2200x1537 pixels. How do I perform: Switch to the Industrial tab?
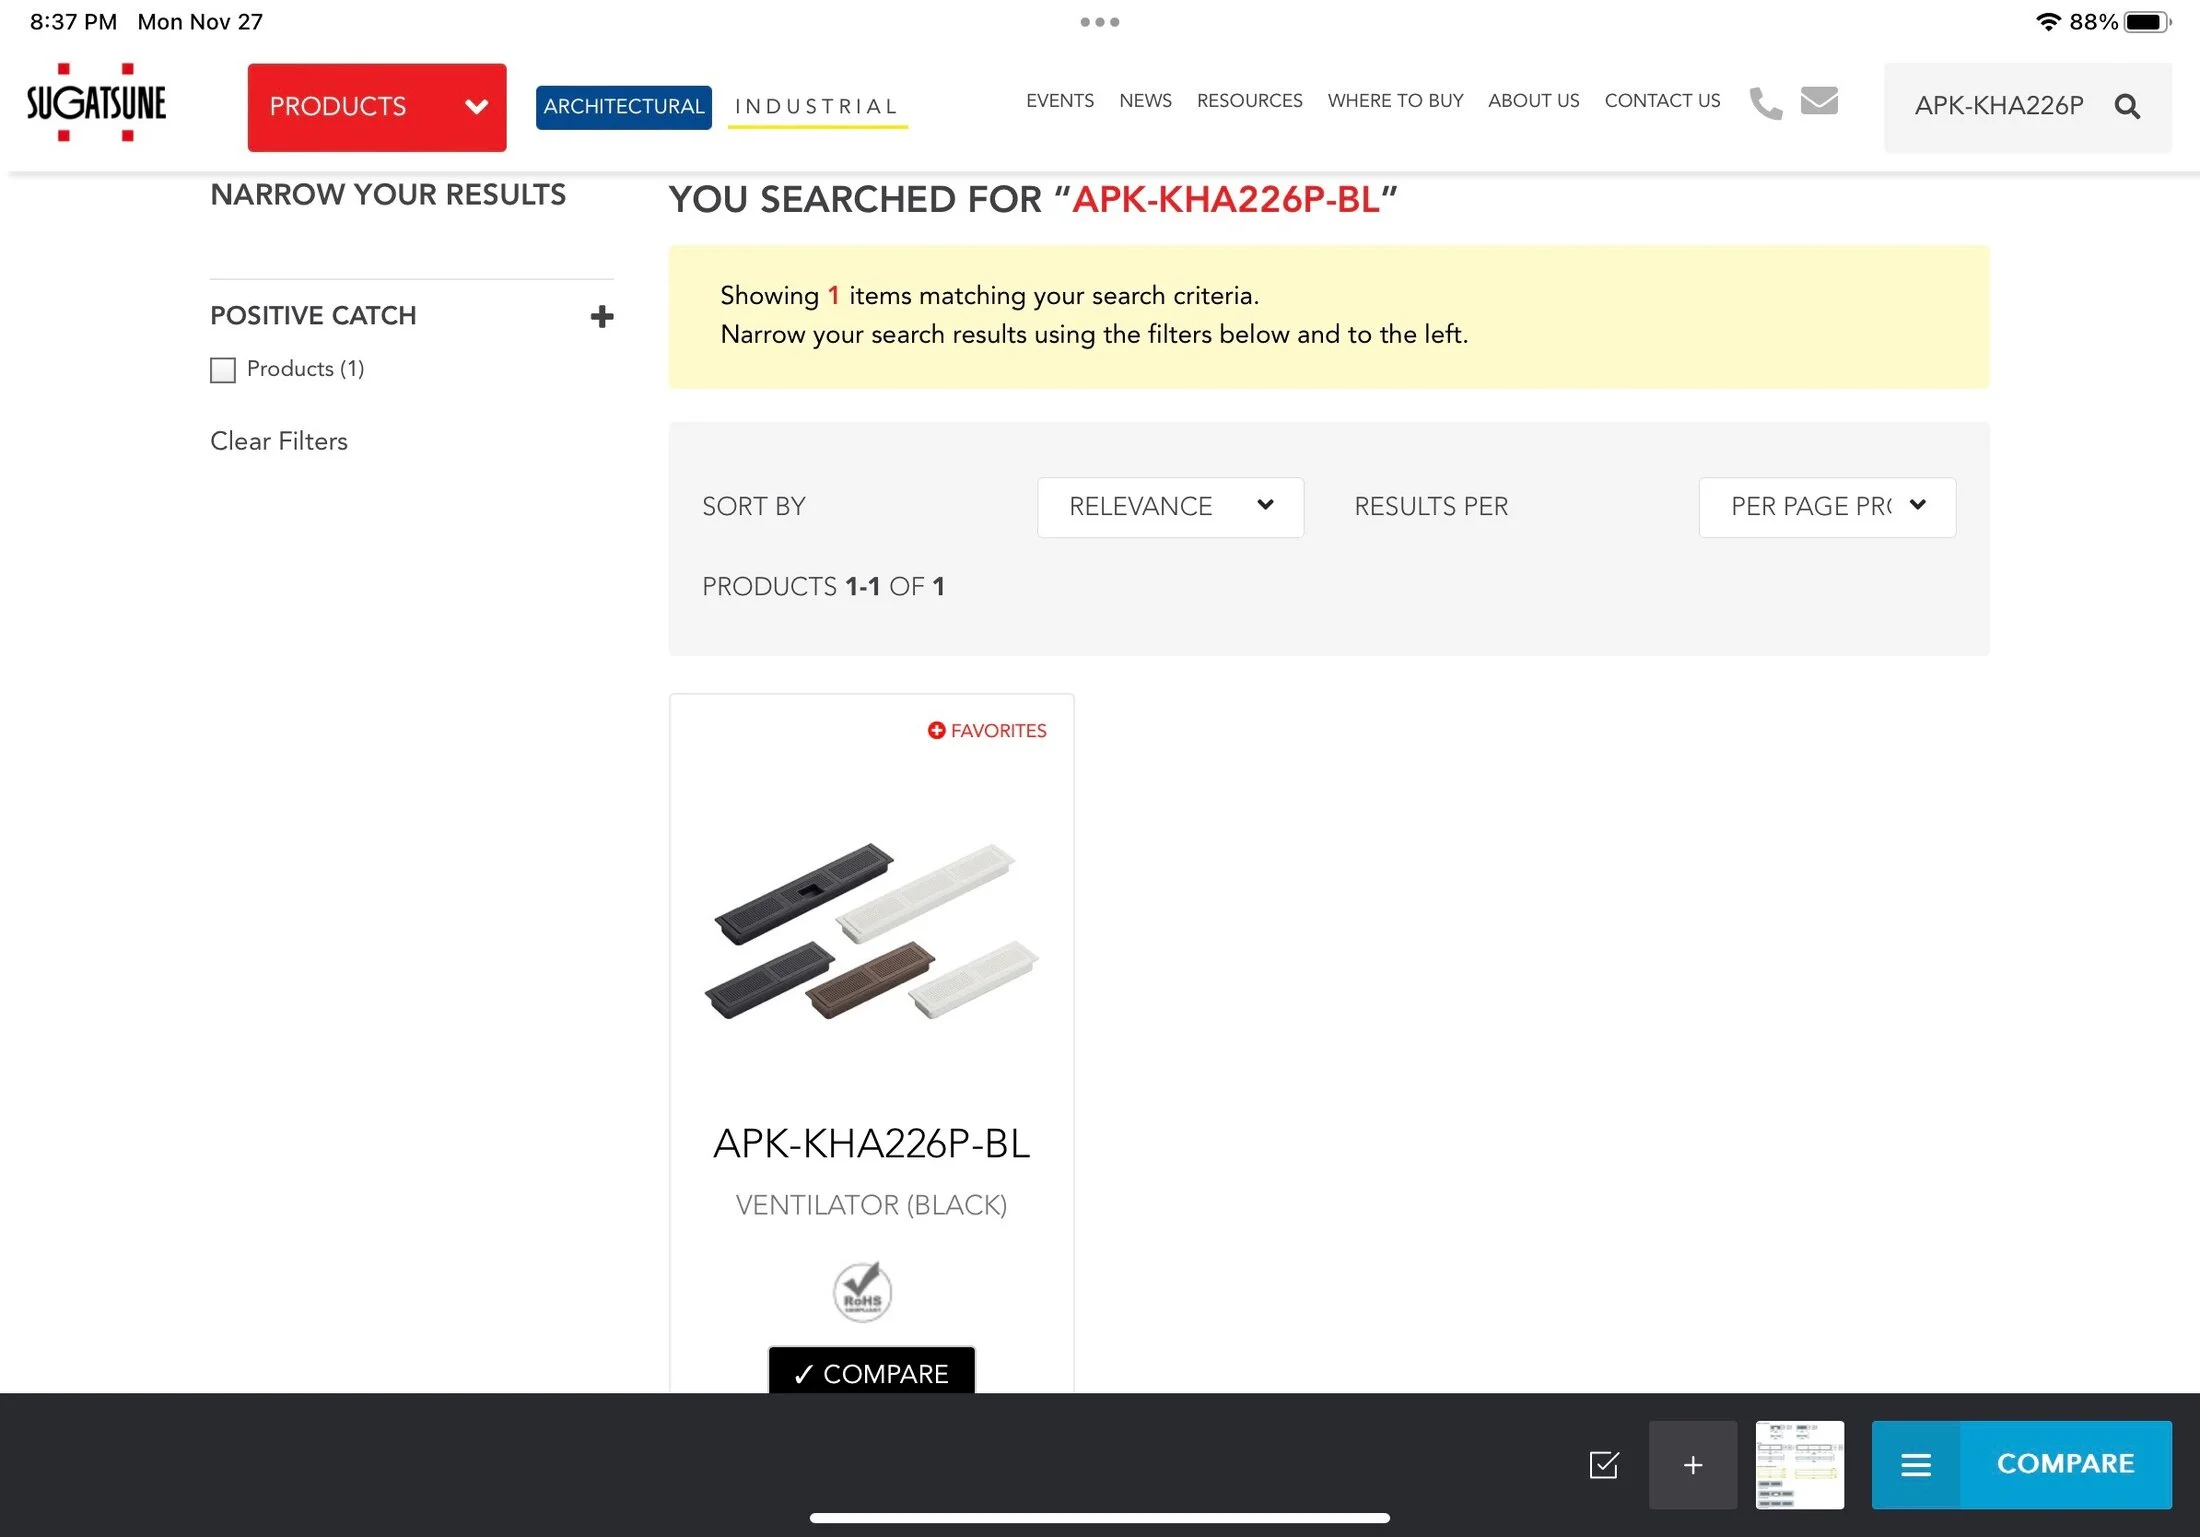click(816, 107)
